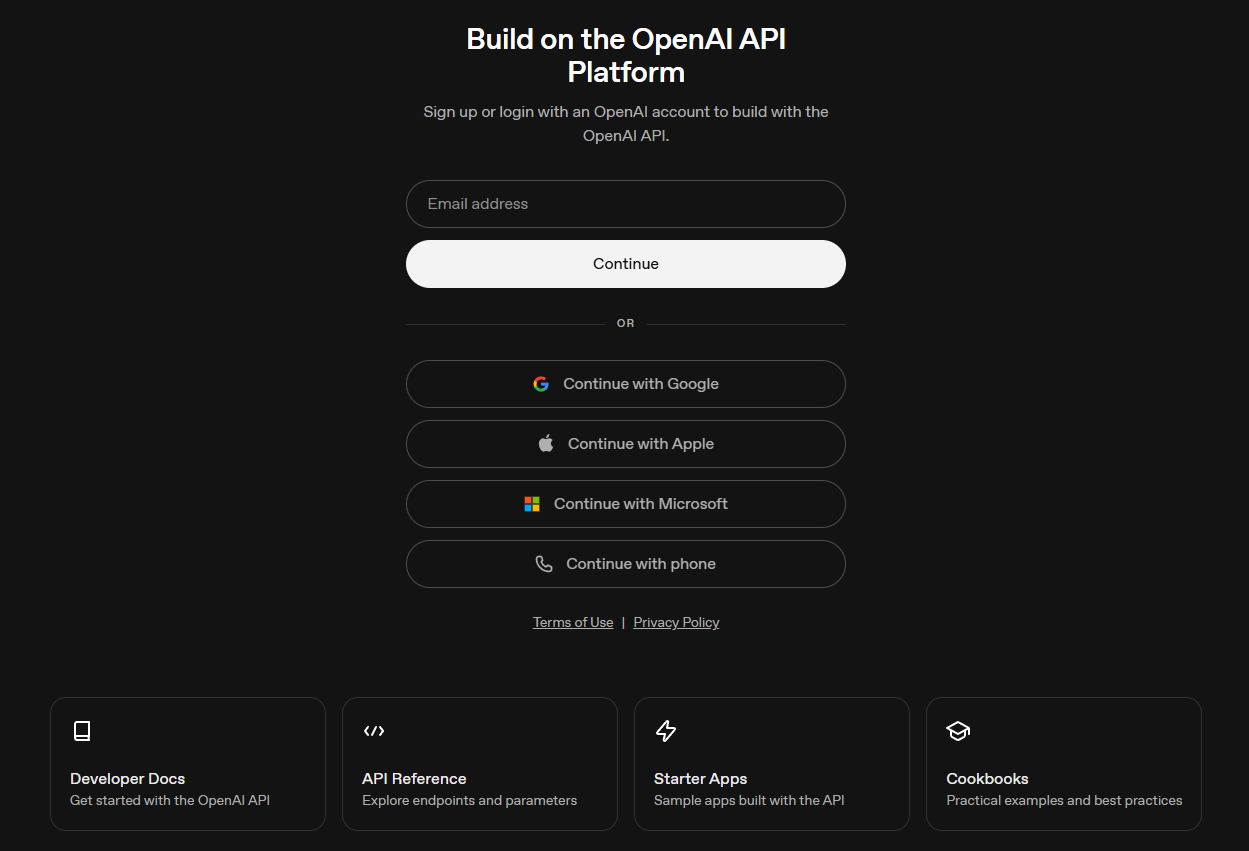Viewport: 1249px width, 851px height.
Task: Choose the Continue with phone label
Action: click(x=641, y=564)
